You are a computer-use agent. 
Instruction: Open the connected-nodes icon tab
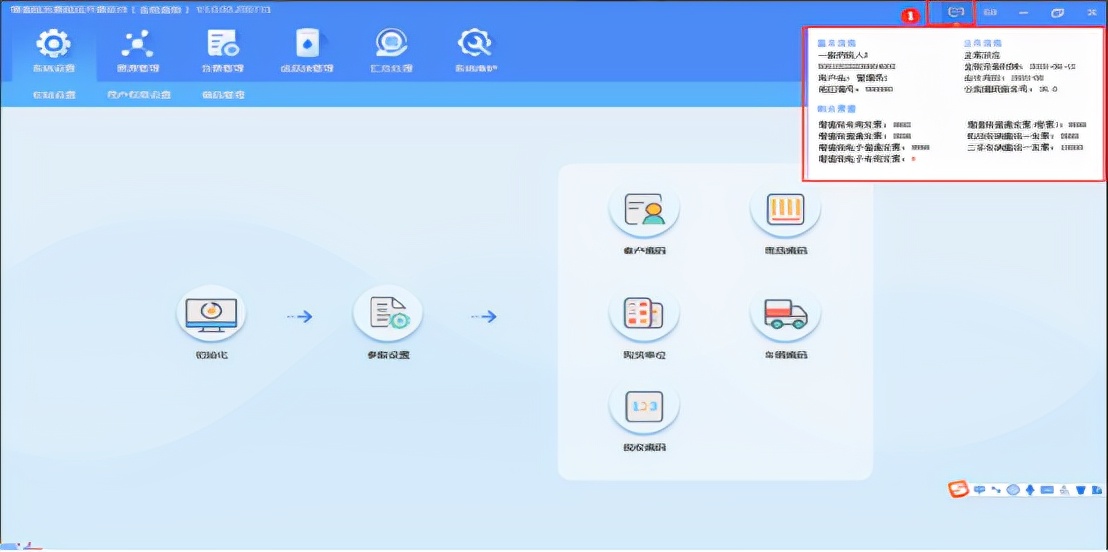[x=137, y=52]
